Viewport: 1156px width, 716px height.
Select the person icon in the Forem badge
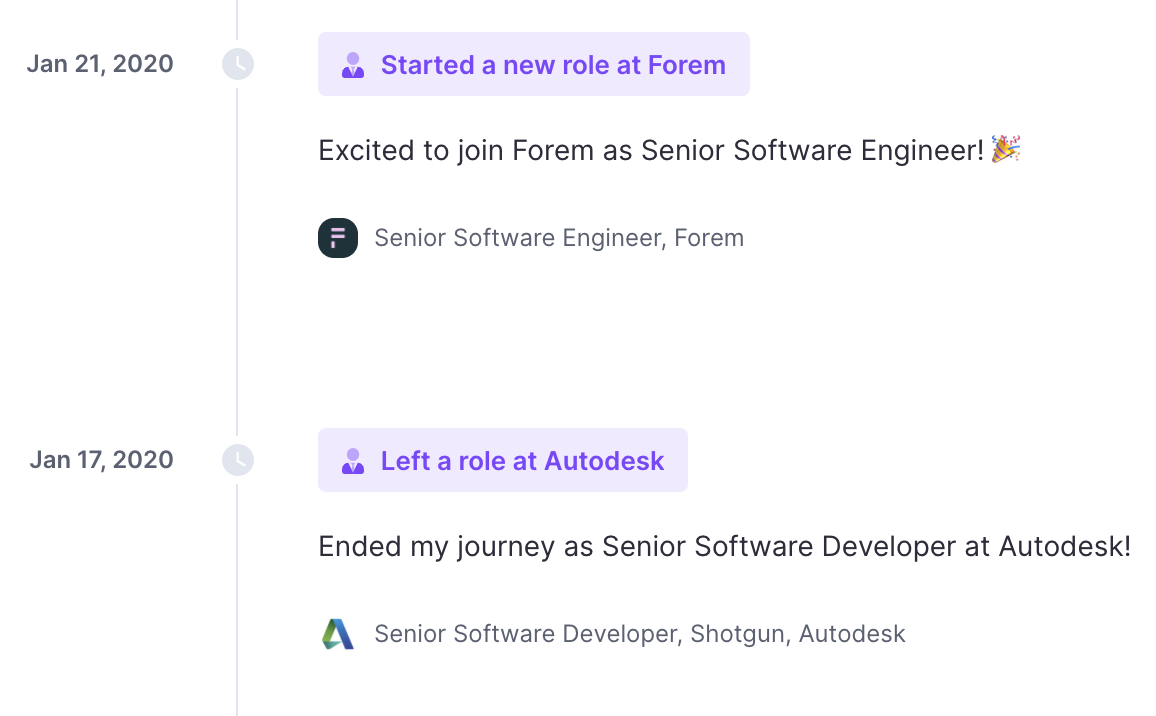(x=352, y=64)
